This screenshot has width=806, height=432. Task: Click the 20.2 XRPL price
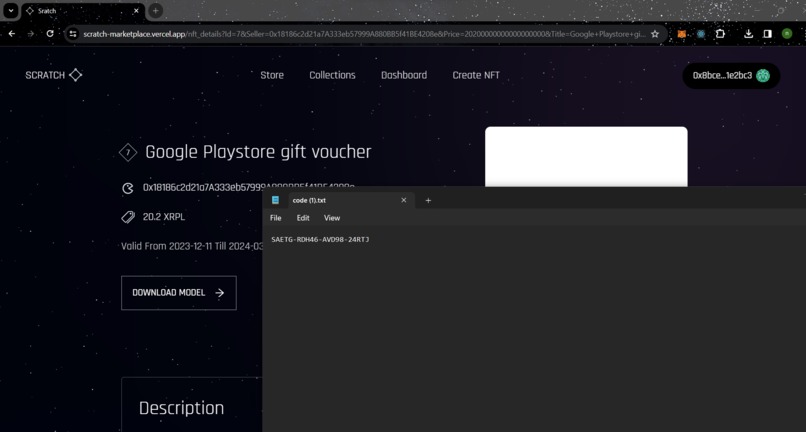point(164,217)
